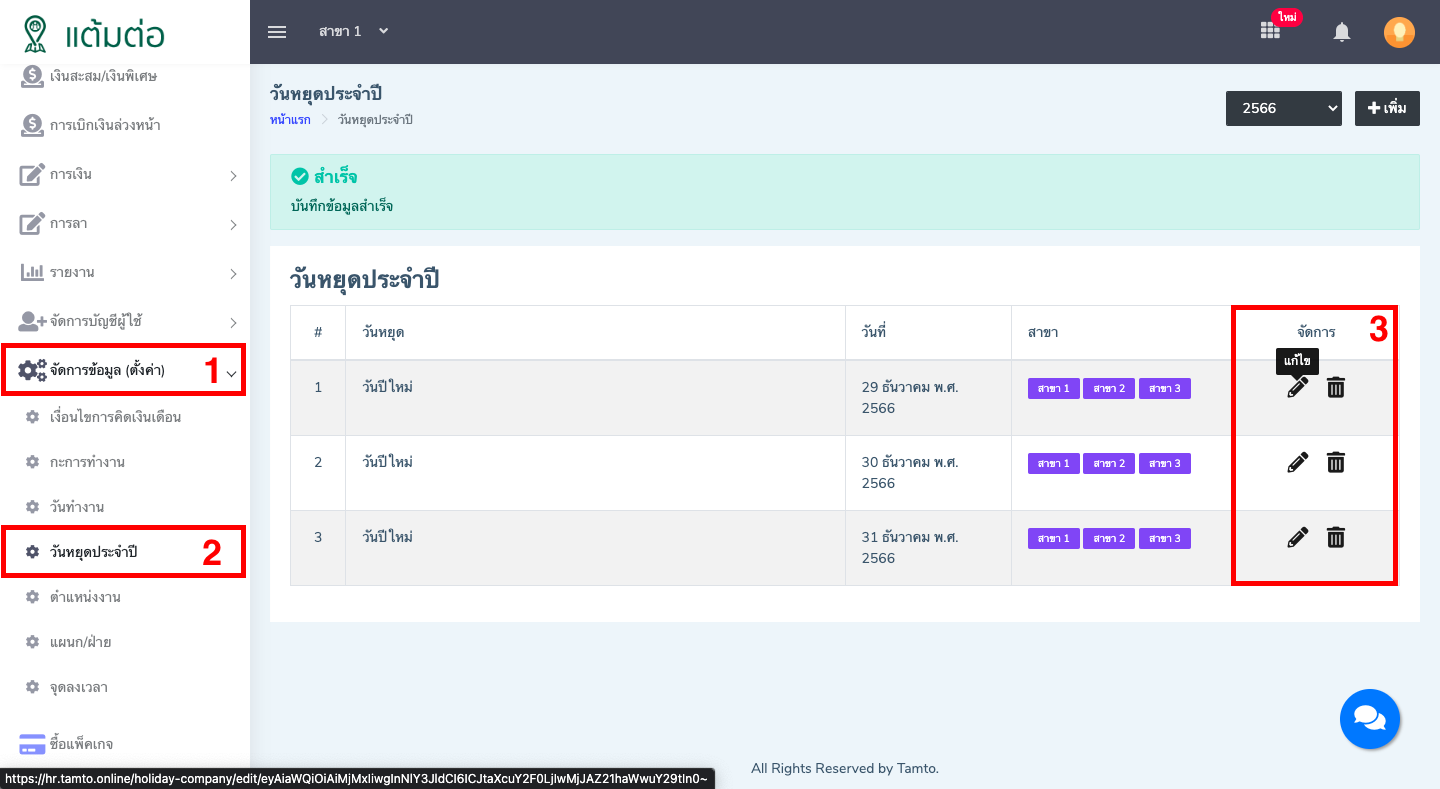Open the สาขา 1 branch selector
The height and width of the screenshot is (789, 1440).
point(353,32)
